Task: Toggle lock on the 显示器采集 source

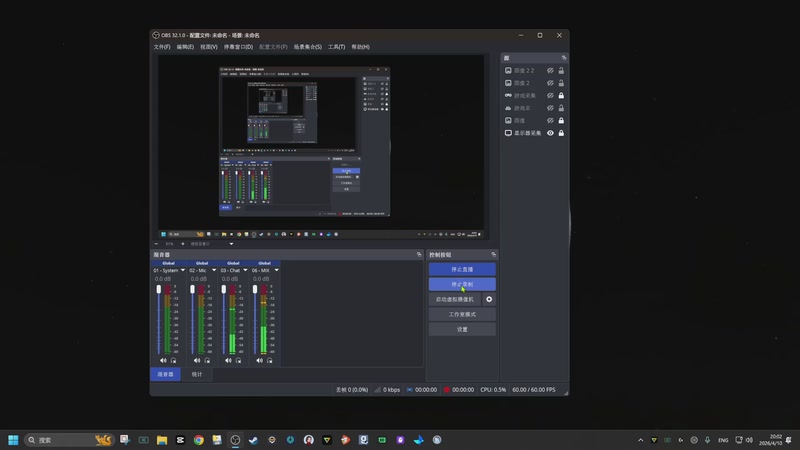Action: (561, 133)
